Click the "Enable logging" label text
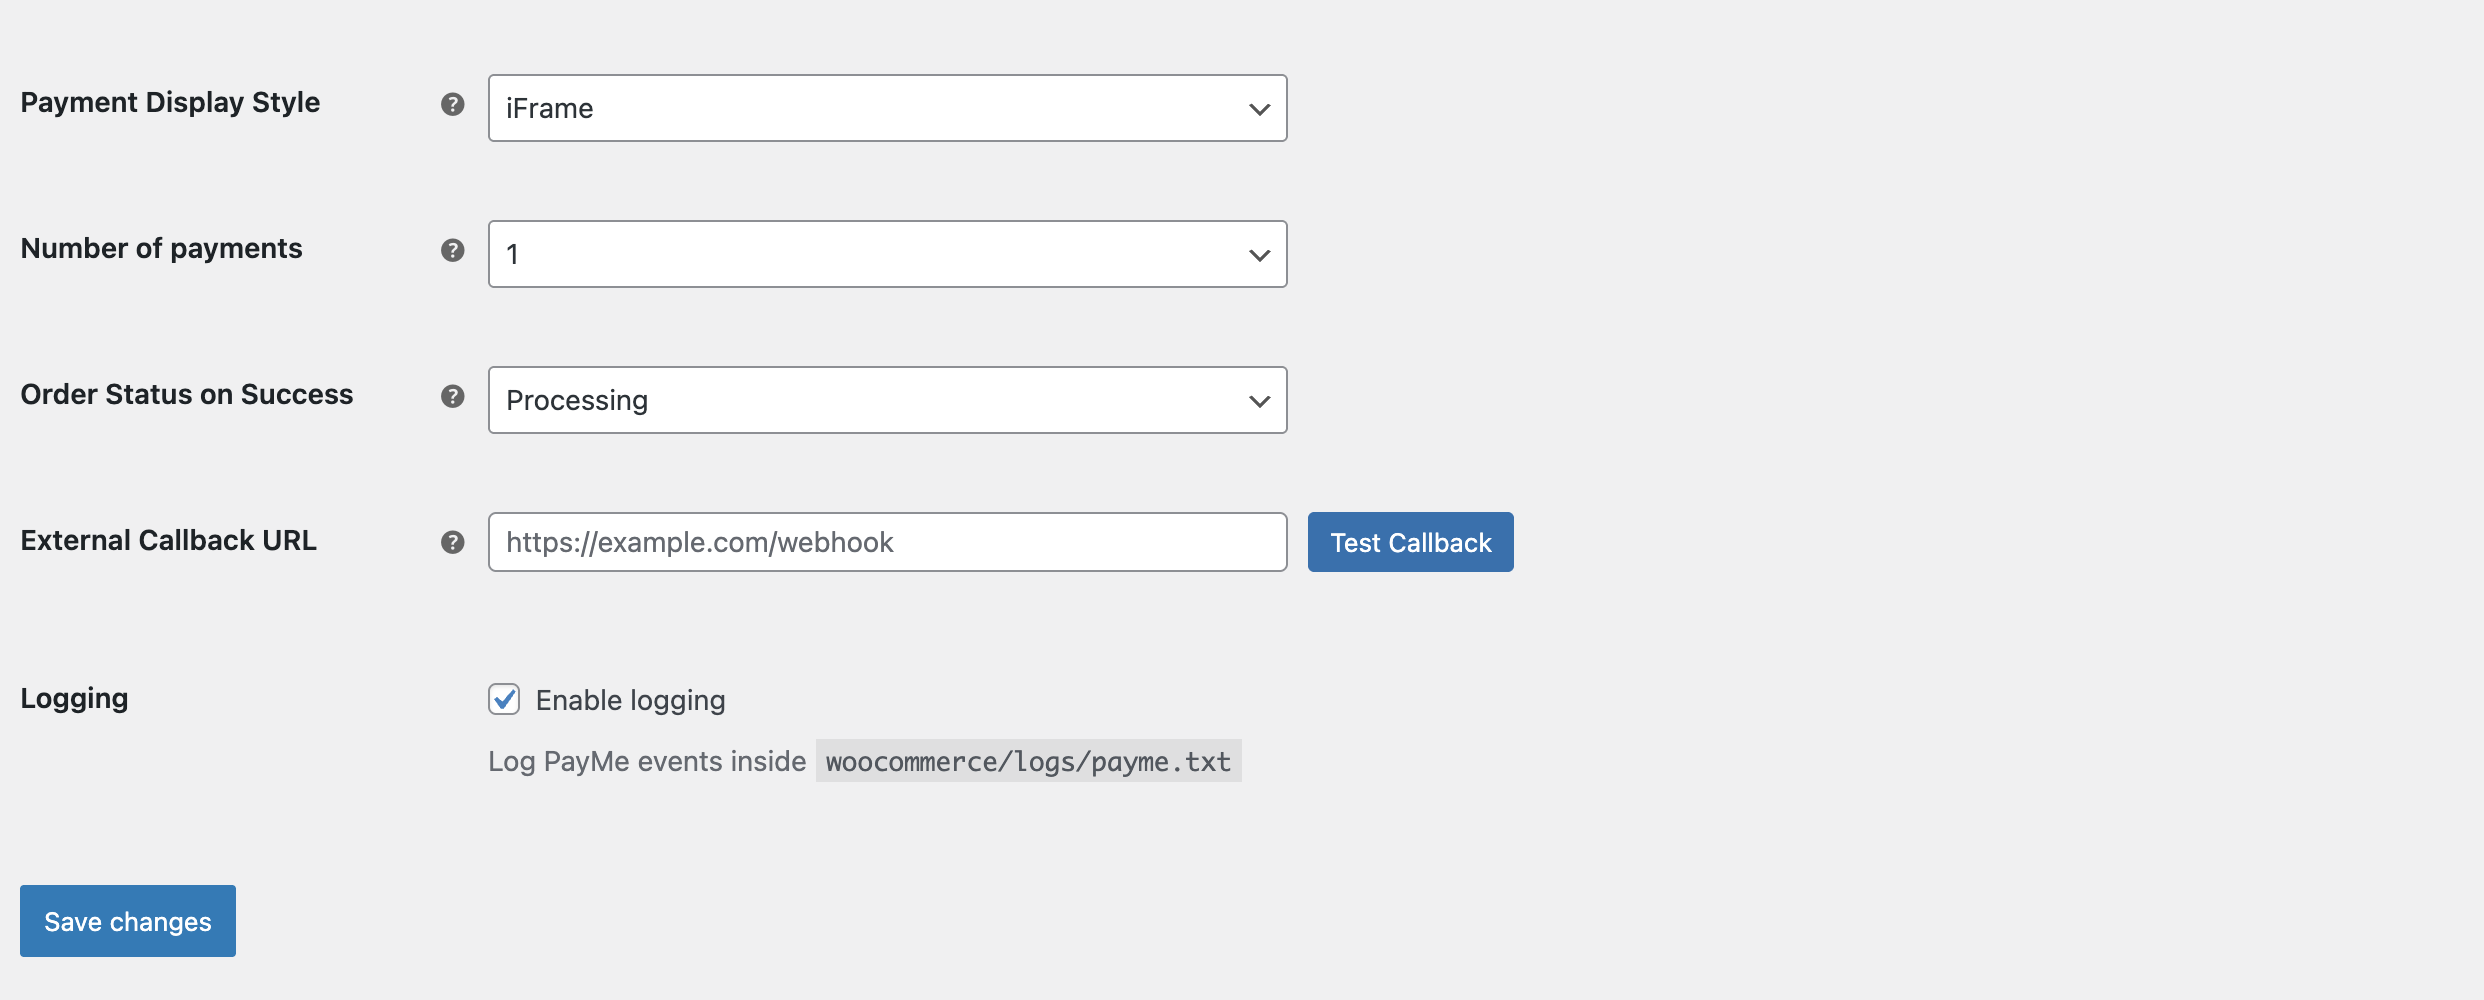2484x1000 pixels. coord(630,700)
